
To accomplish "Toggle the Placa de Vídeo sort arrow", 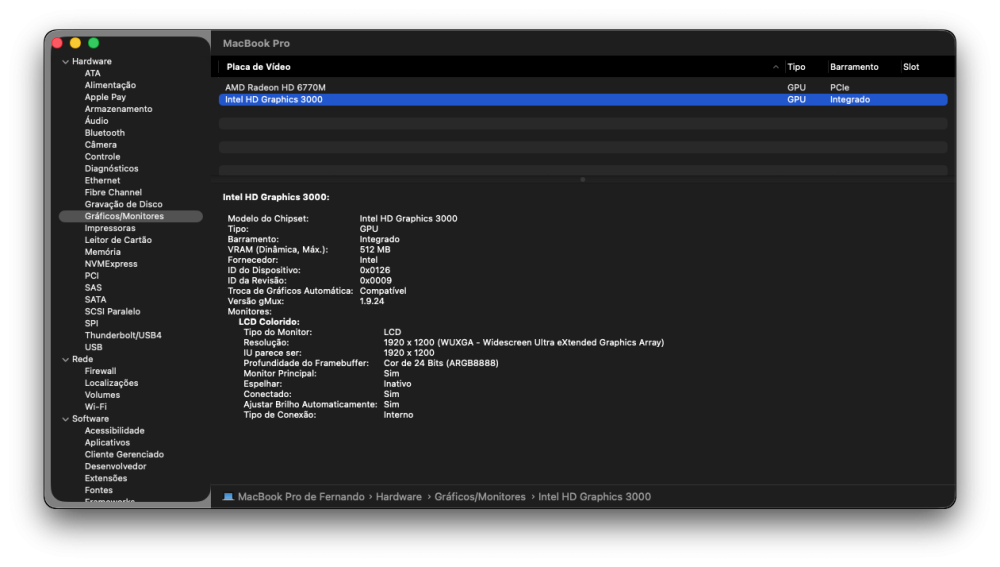I will (776, 67).
